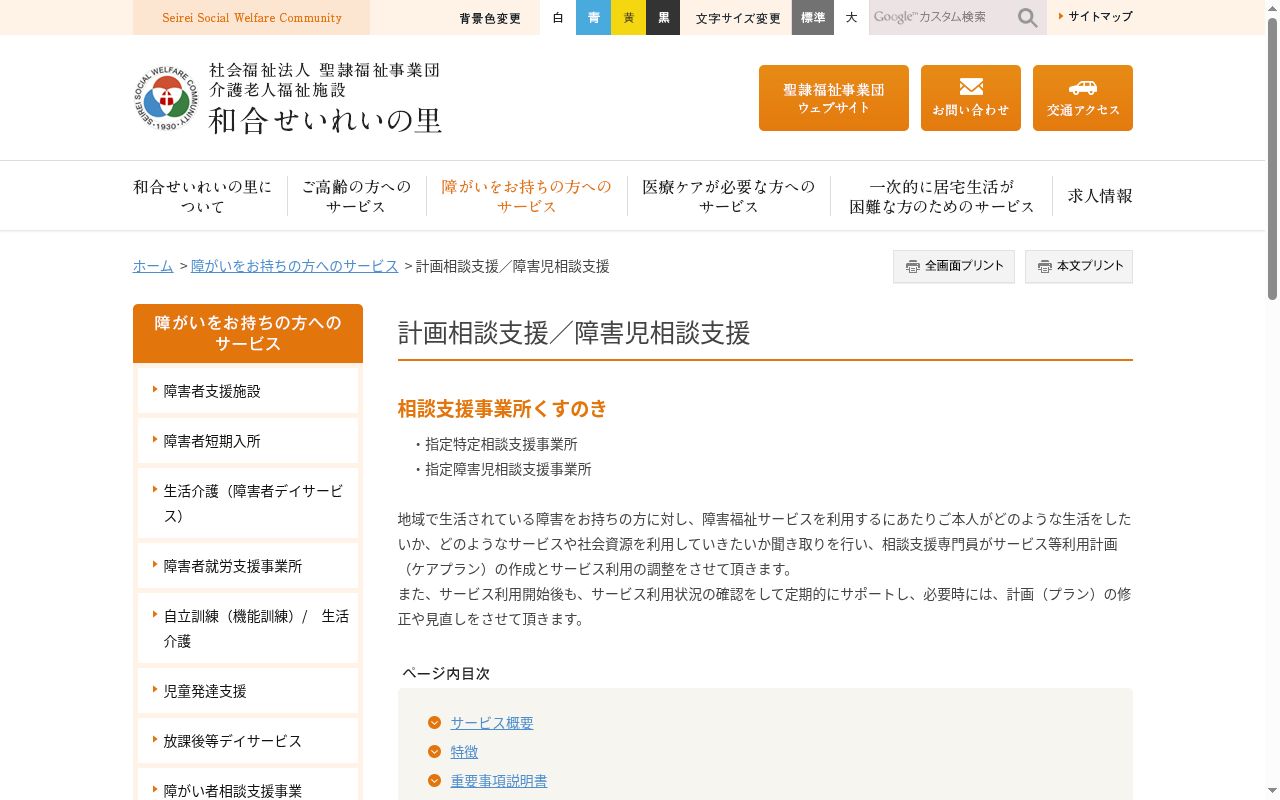Jump to 特徴 section link

(x=464, y=752)
